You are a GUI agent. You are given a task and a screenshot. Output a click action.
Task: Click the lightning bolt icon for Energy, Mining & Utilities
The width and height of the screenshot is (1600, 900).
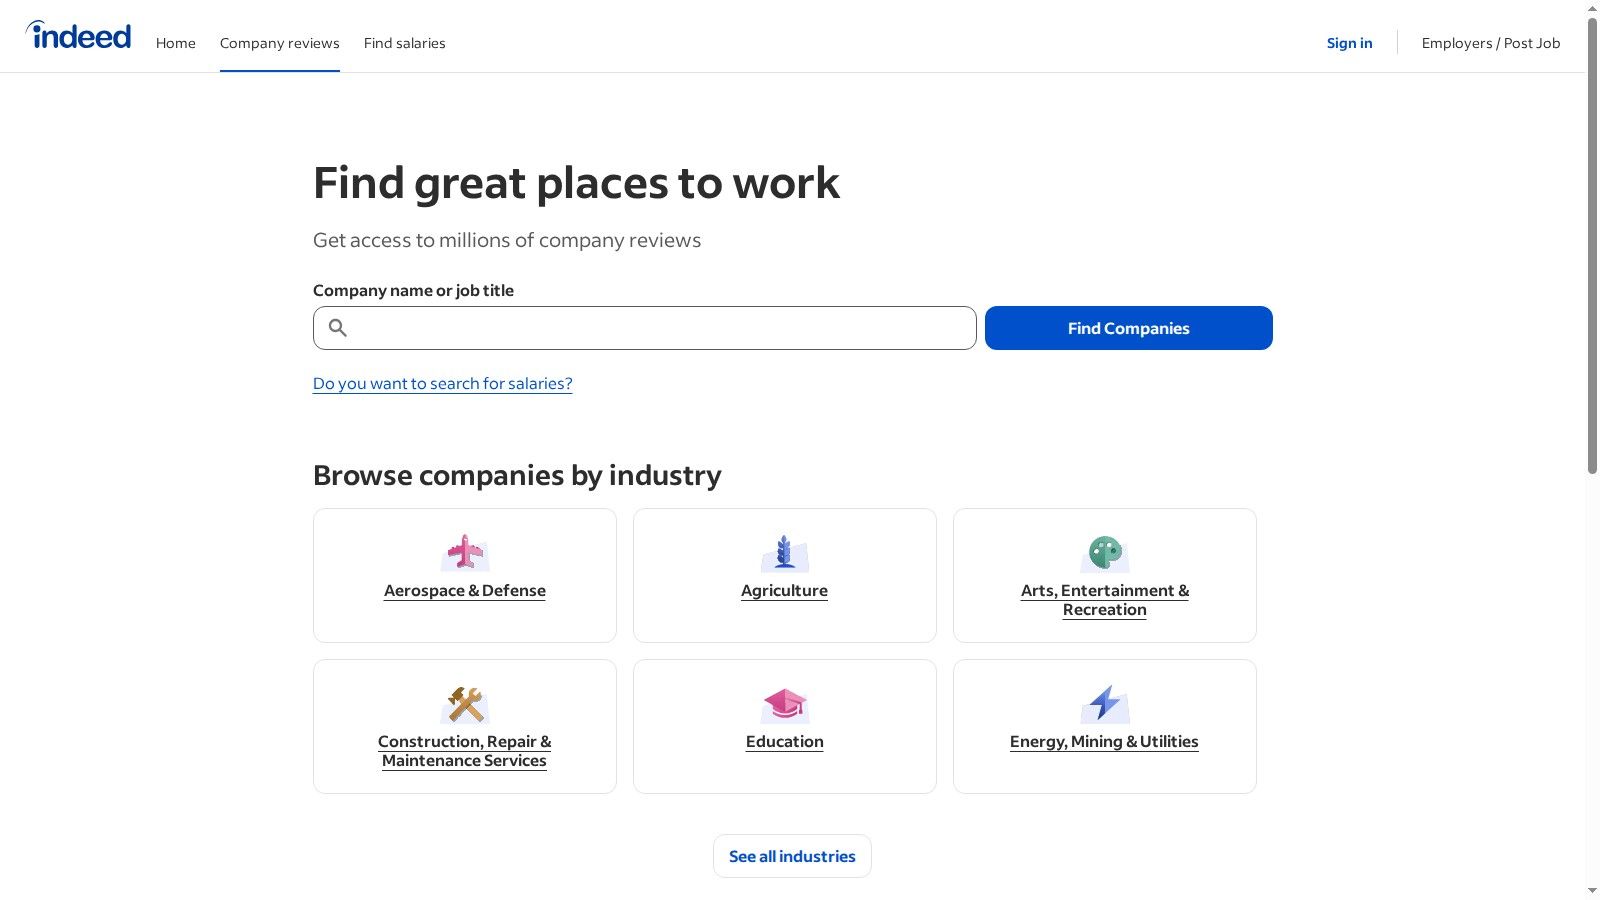(1104, 704)
